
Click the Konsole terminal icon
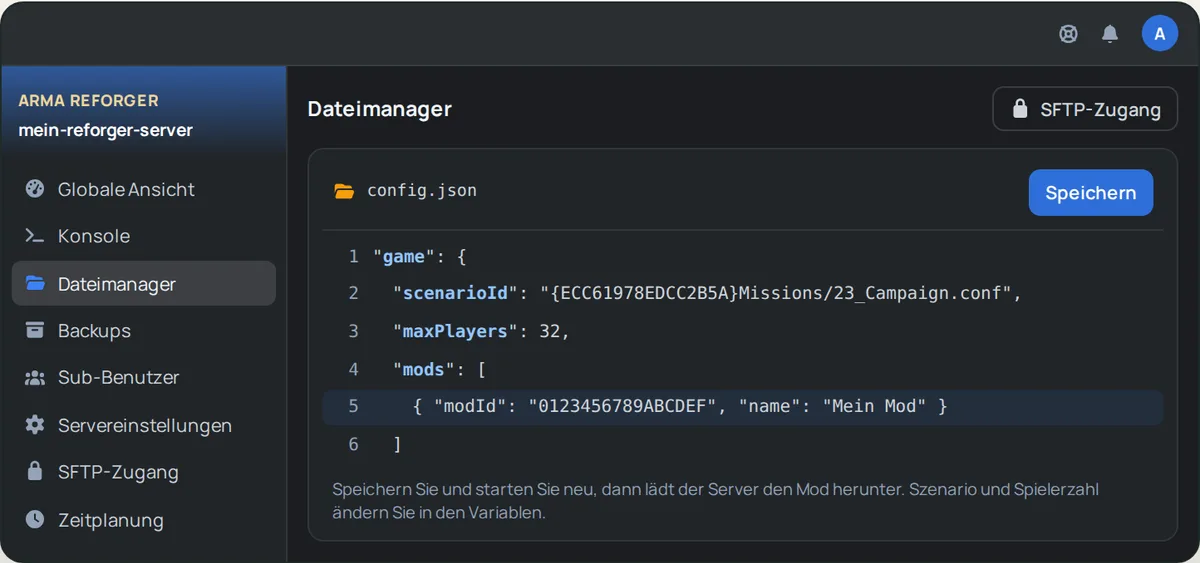point(35,236)
